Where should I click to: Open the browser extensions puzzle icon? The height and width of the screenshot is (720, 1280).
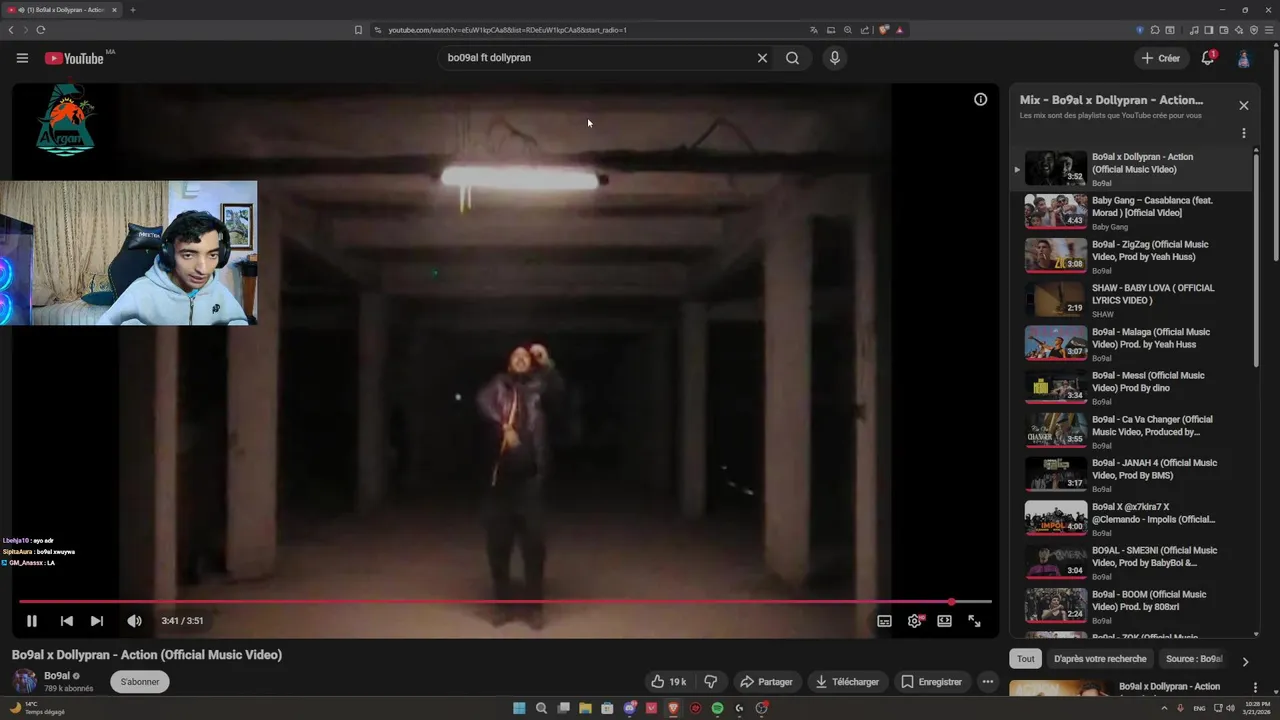coord(1155,30)
